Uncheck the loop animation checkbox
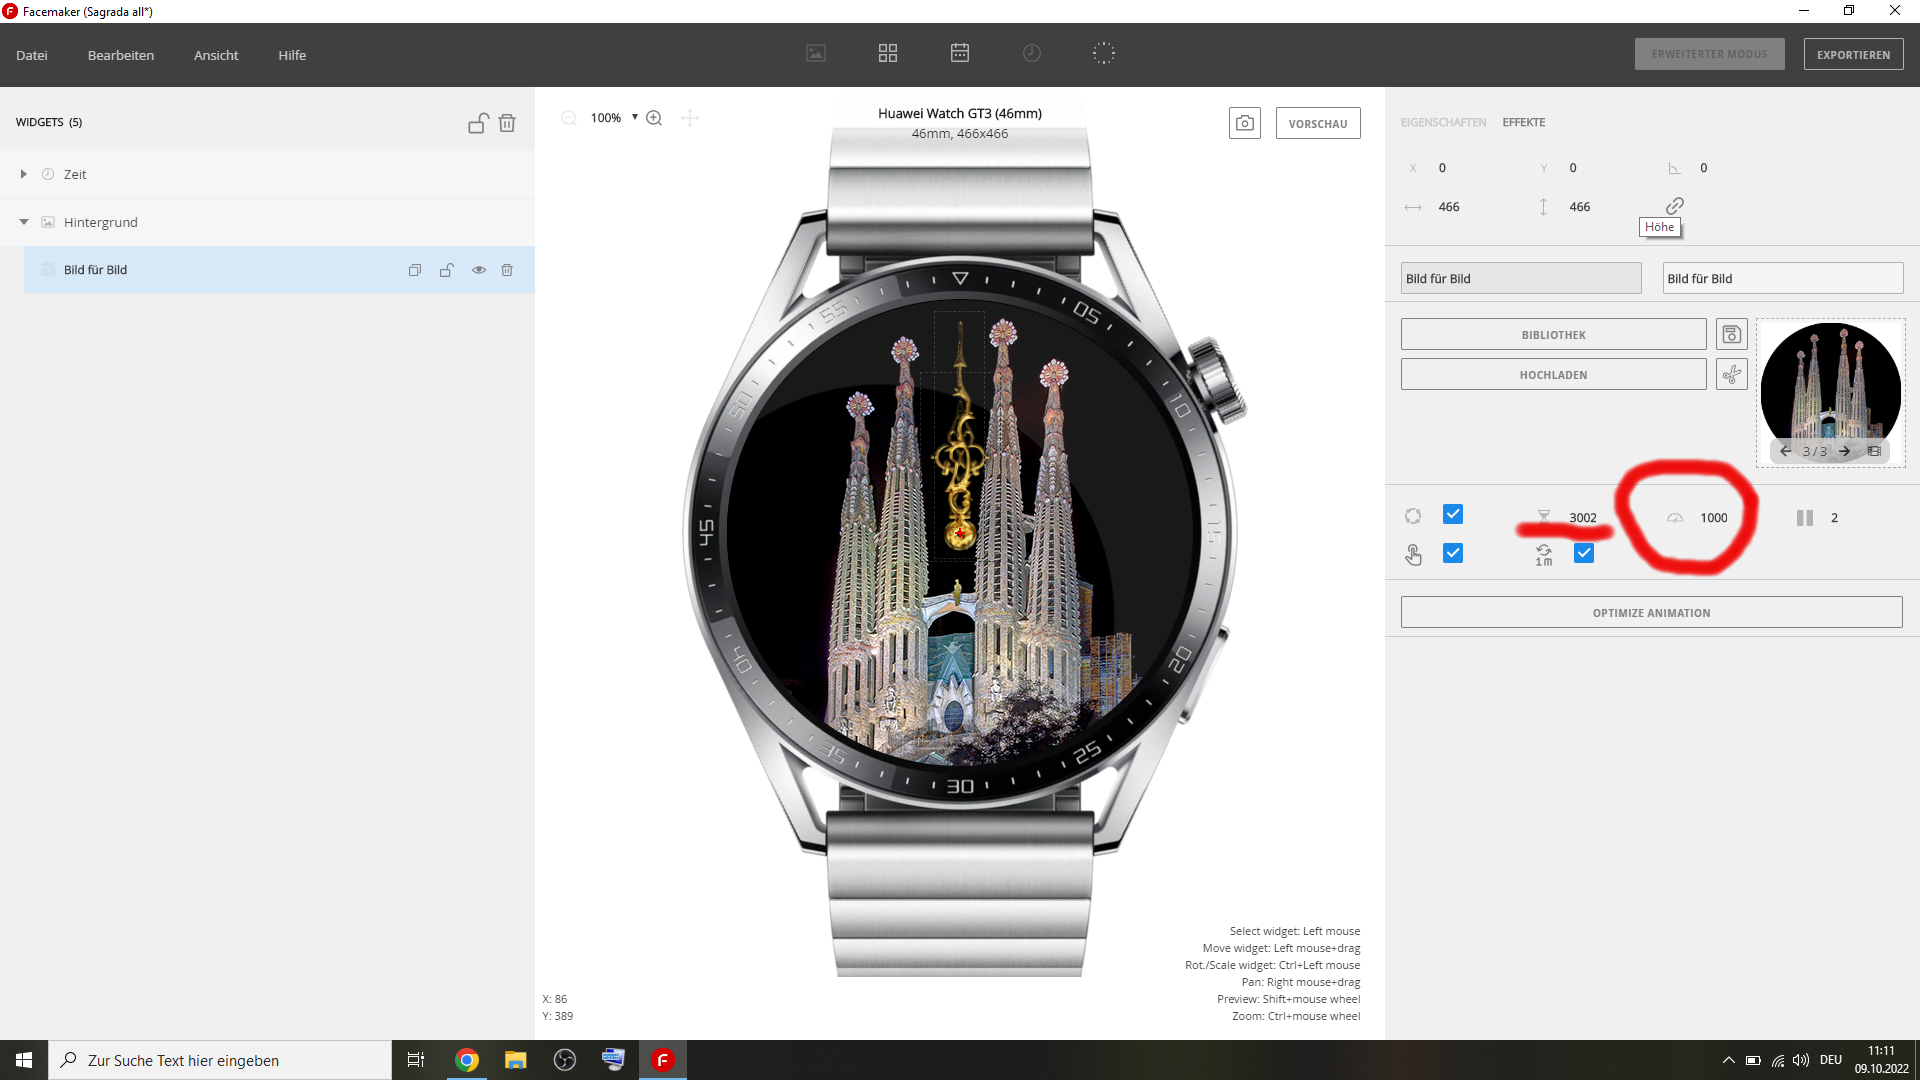The width and height of the screenshot is (1920, 1080). tap(1453, 514)
